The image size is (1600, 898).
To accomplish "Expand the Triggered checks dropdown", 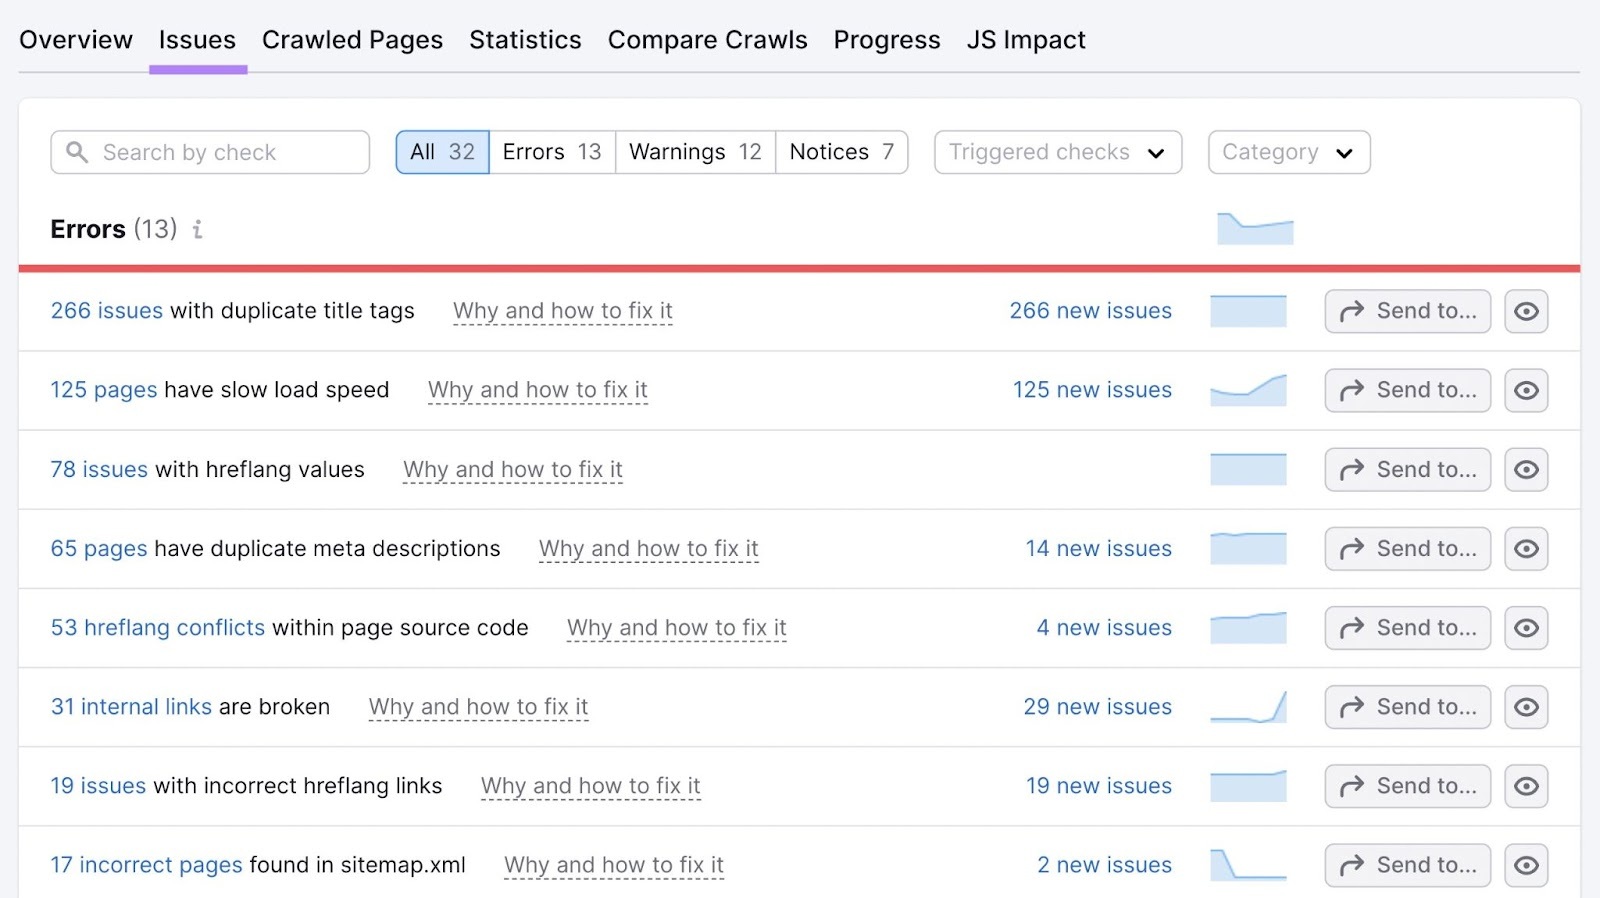I will [x=1058, y=152].
